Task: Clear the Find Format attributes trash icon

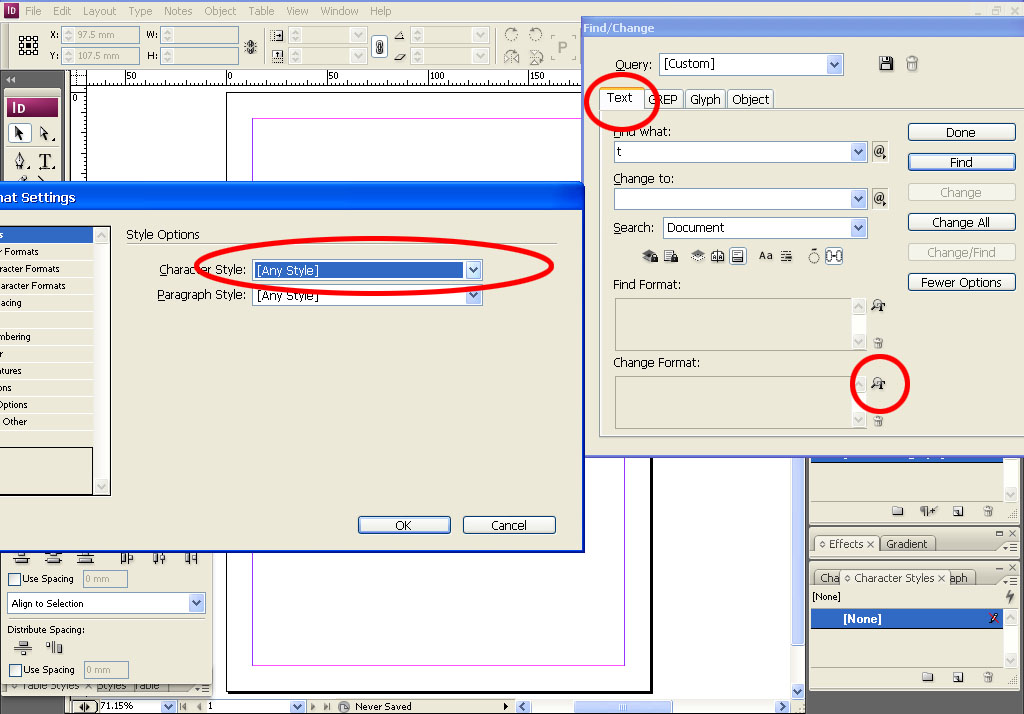Action: [x=878, y=342]
